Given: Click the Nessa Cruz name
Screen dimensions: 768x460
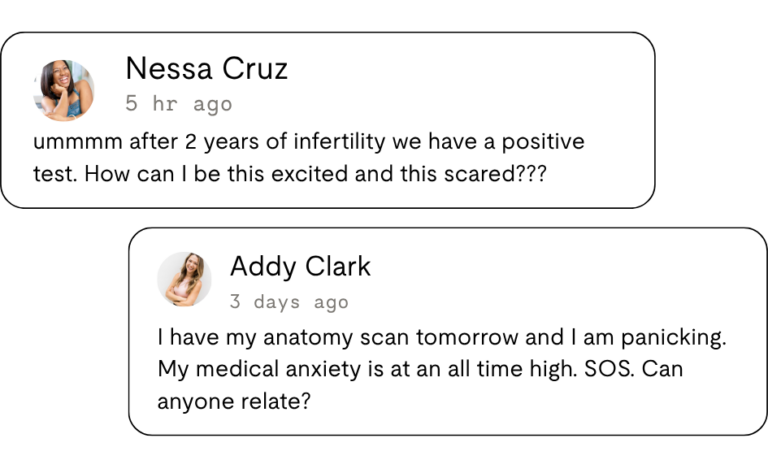Looking at the screenshot, I should [x=206, y=69].
